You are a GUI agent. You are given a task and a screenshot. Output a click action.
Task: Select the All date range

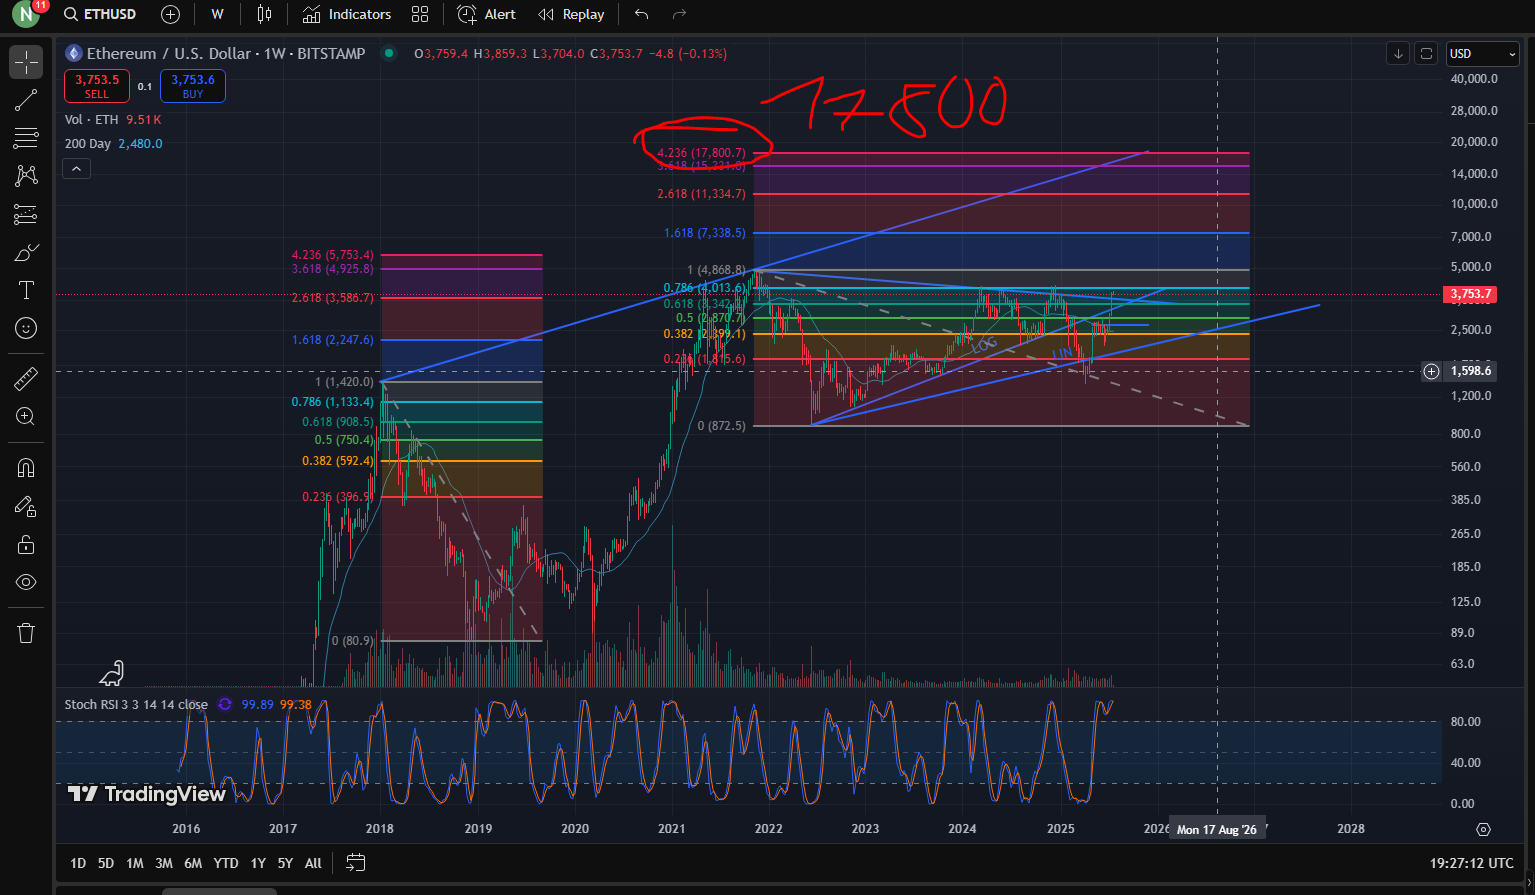(313, 863)
